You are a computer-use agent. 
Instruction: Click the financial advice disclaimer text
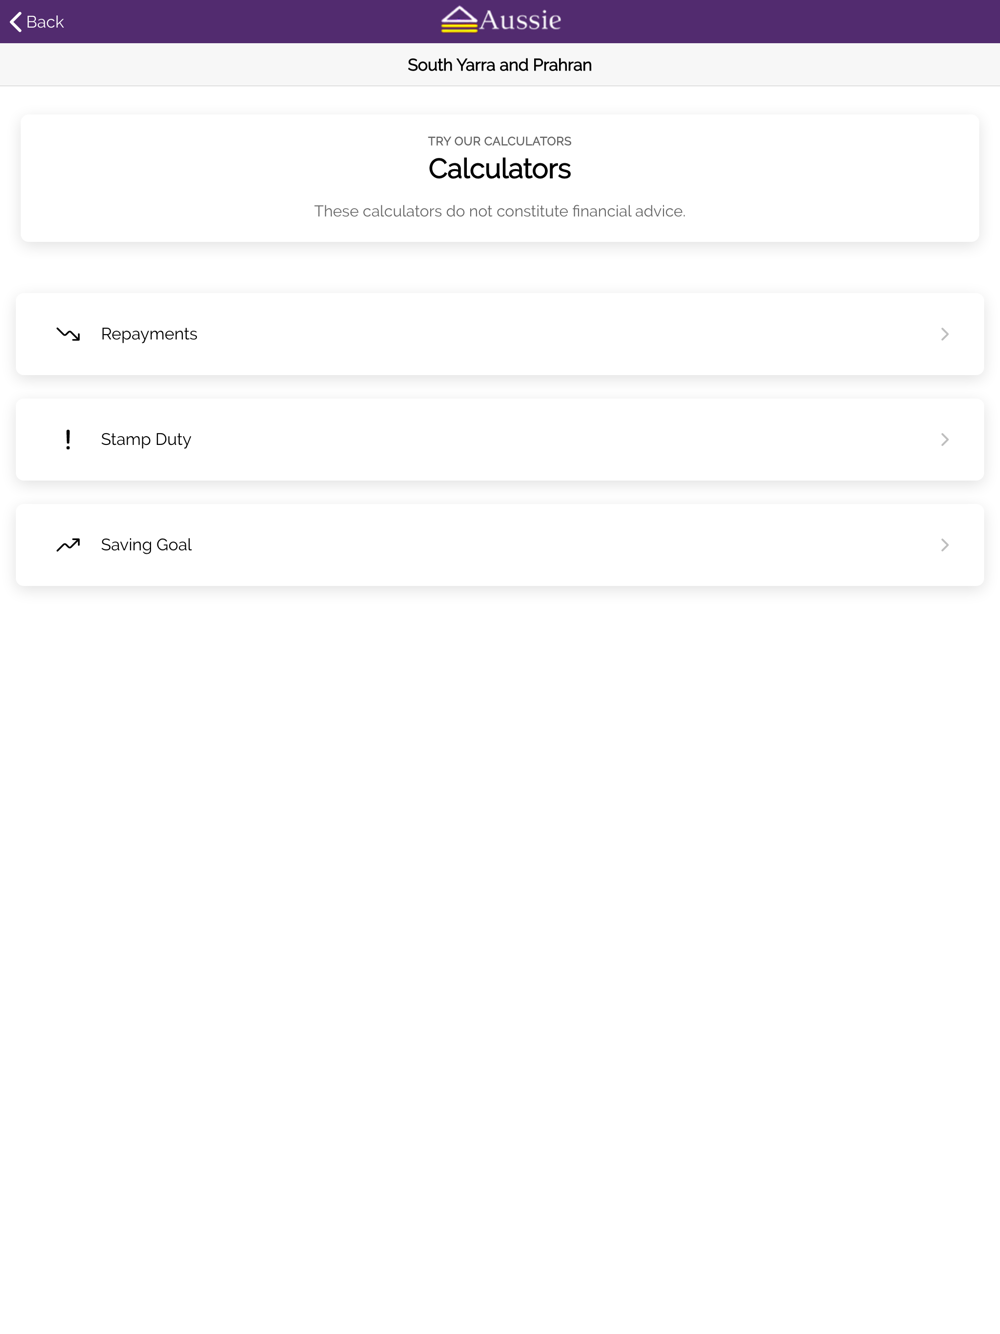[500, 211]
